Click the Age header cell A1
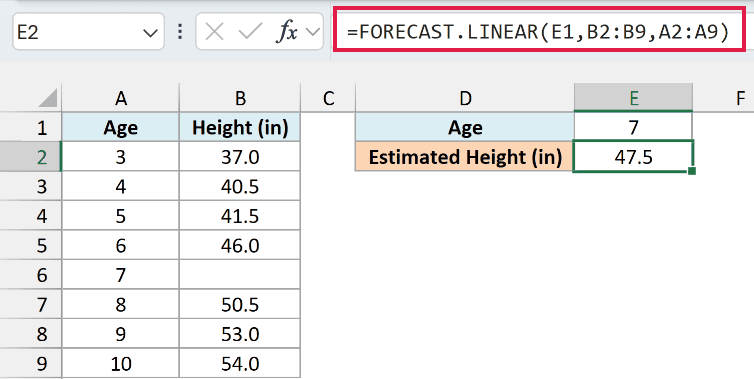 (121, 127)
